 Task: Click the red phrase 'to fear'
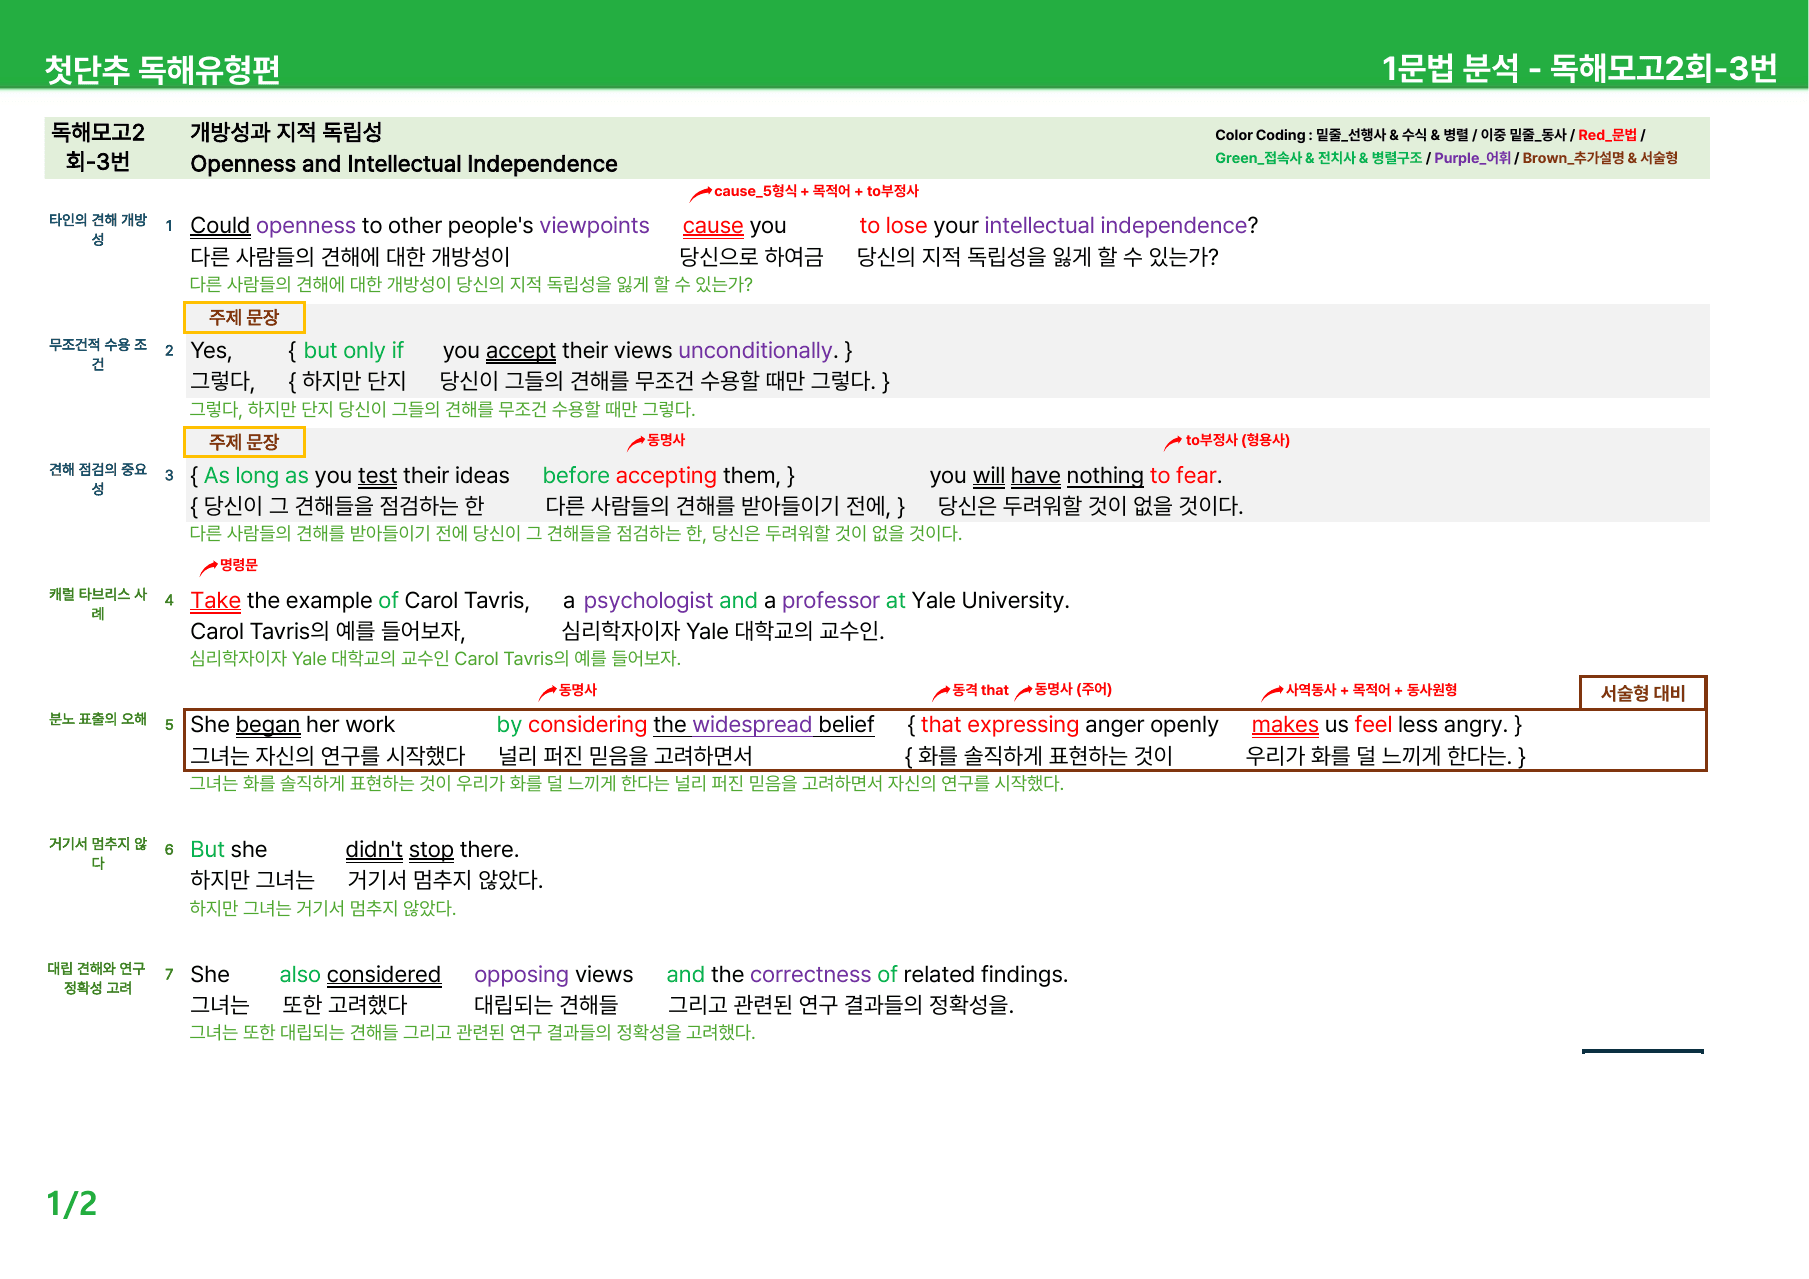pyautogui.click(x=1183, y=476)
